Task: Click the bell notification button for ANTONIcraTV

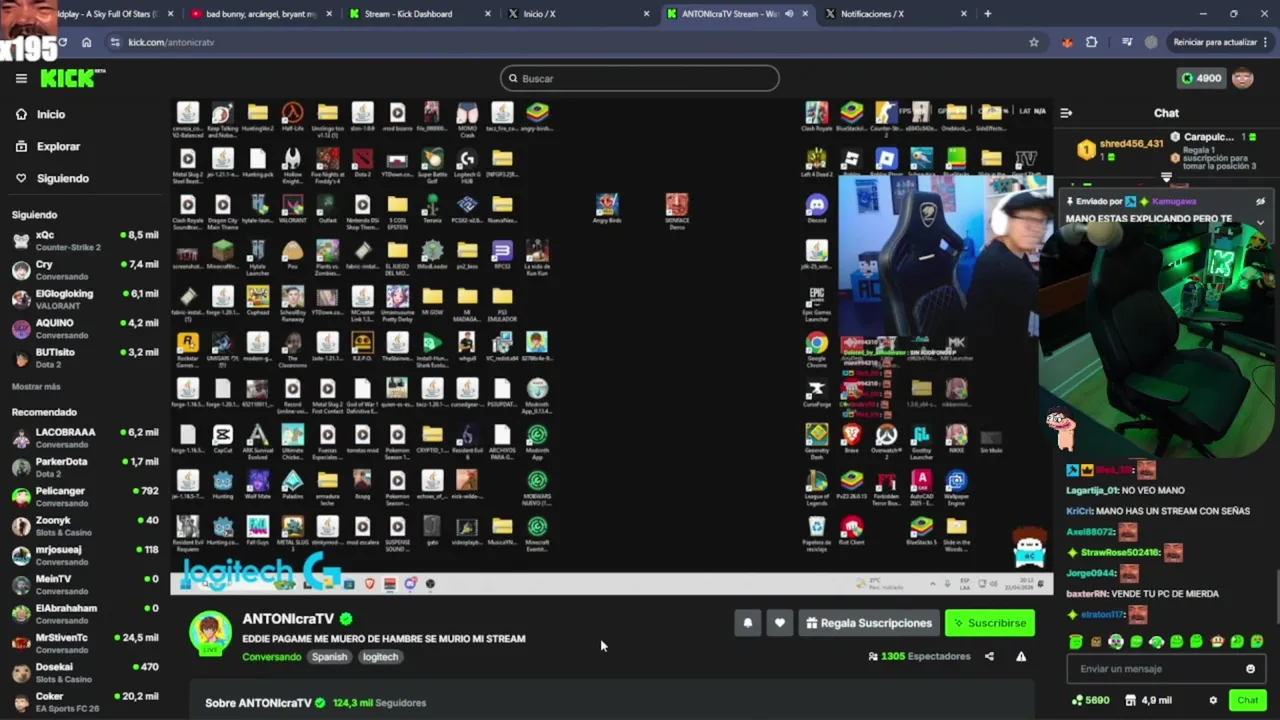Action: [747, 623]
